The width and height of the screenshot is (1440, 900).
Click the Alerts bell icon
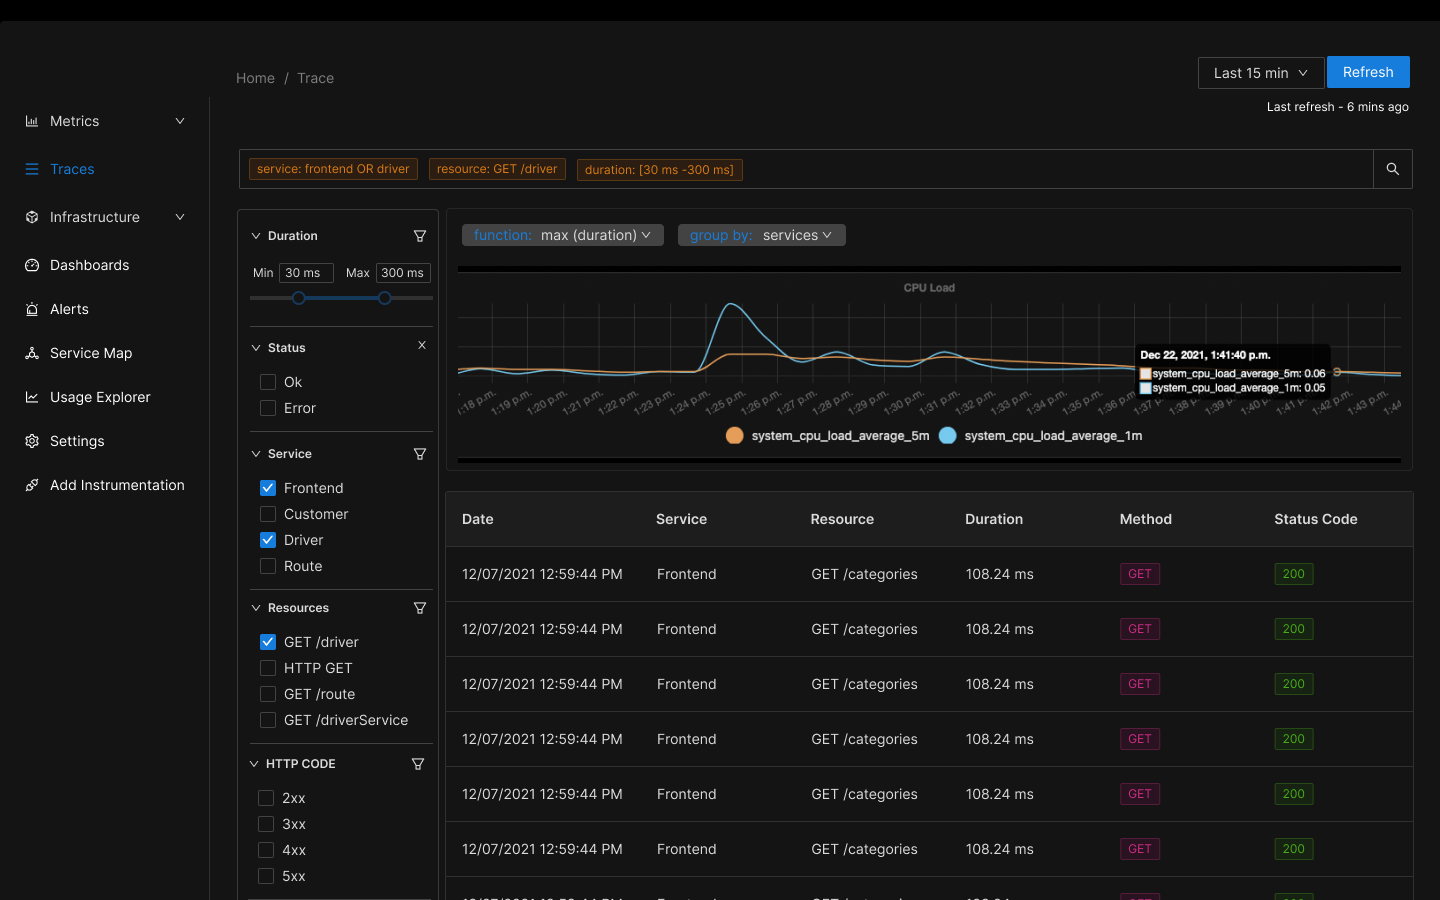coord(31,309)
